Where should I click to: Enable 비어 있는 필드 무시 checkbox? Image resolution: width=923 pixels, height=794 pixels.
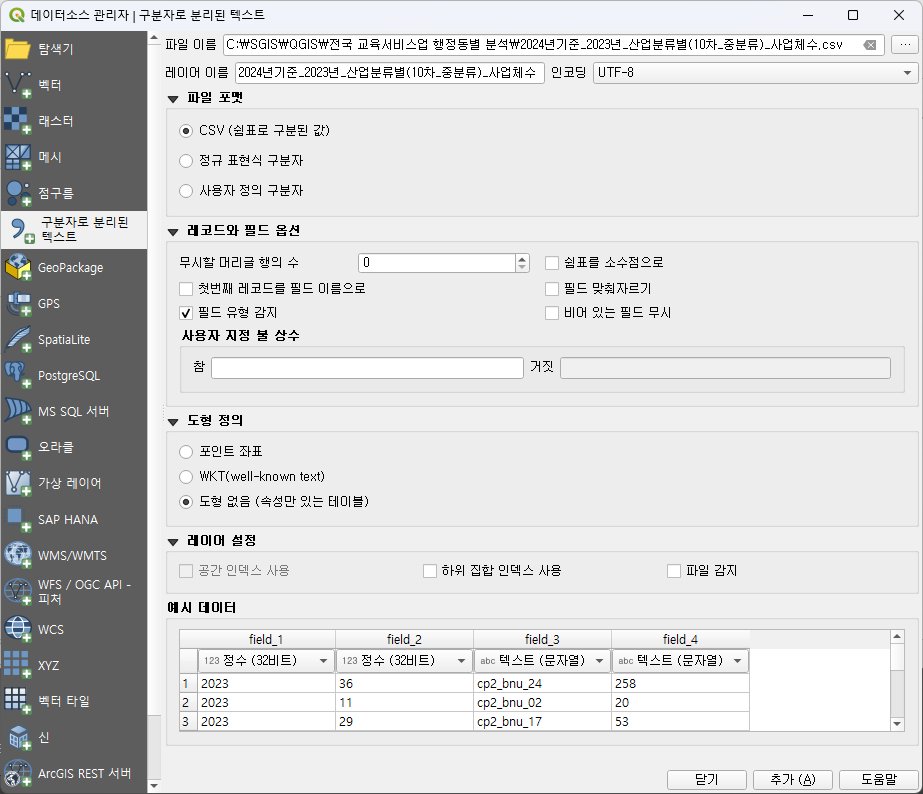click(552, 313)
